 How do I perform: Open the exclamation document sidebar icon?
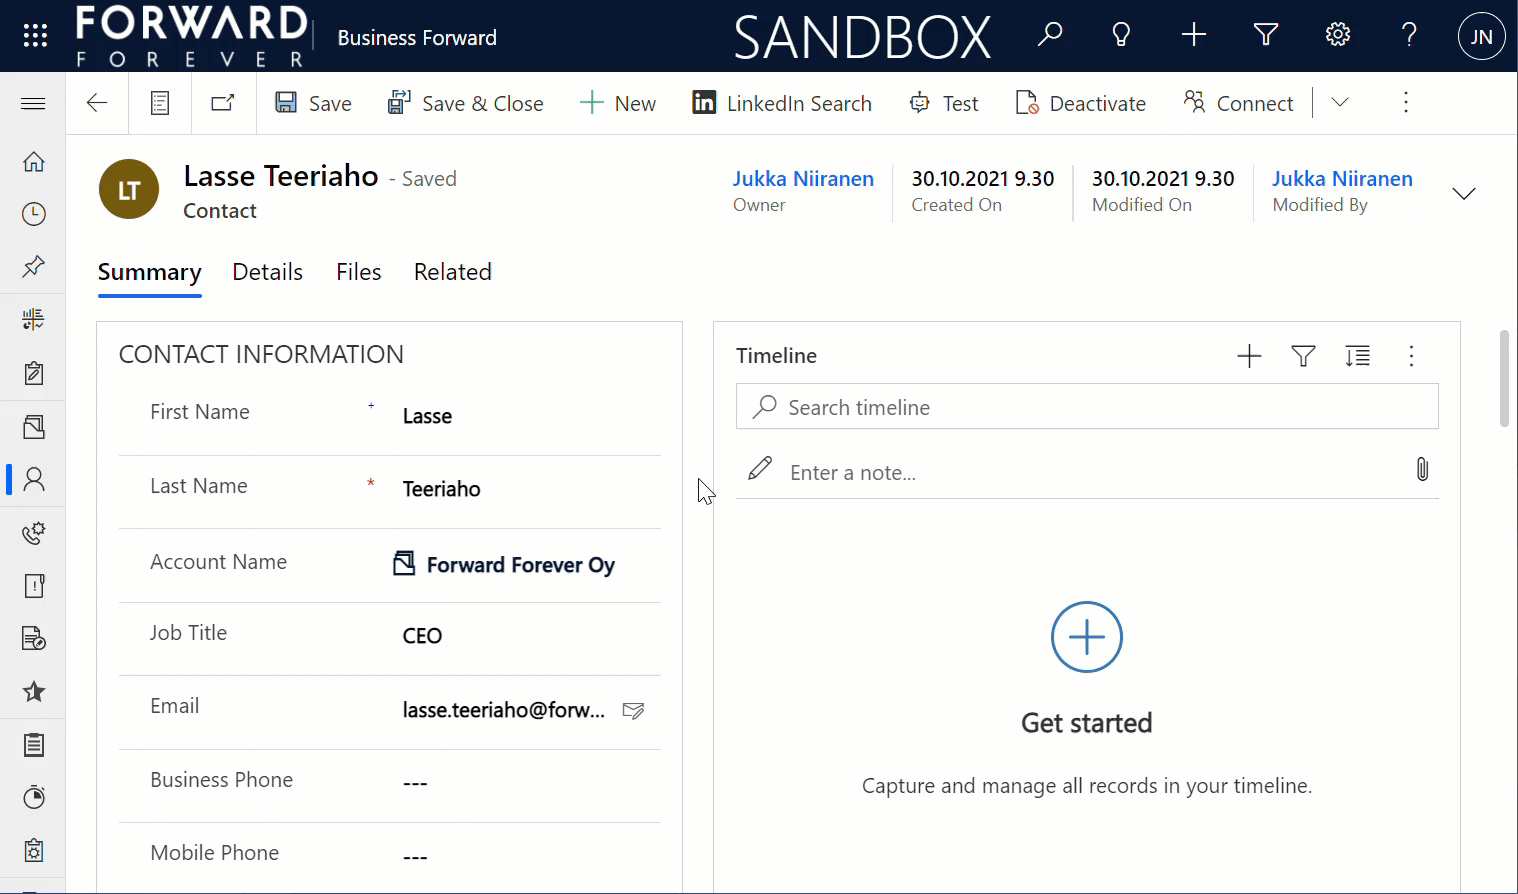pos(34,585)
